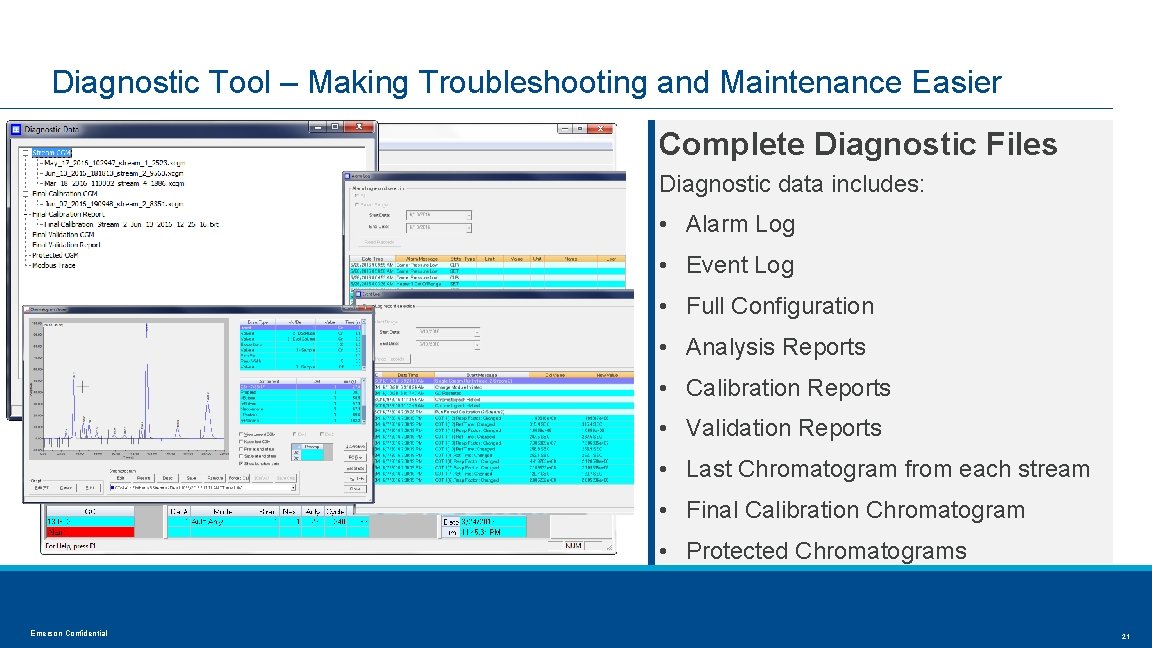Select the Modbus Trace node

click(54, 265)
